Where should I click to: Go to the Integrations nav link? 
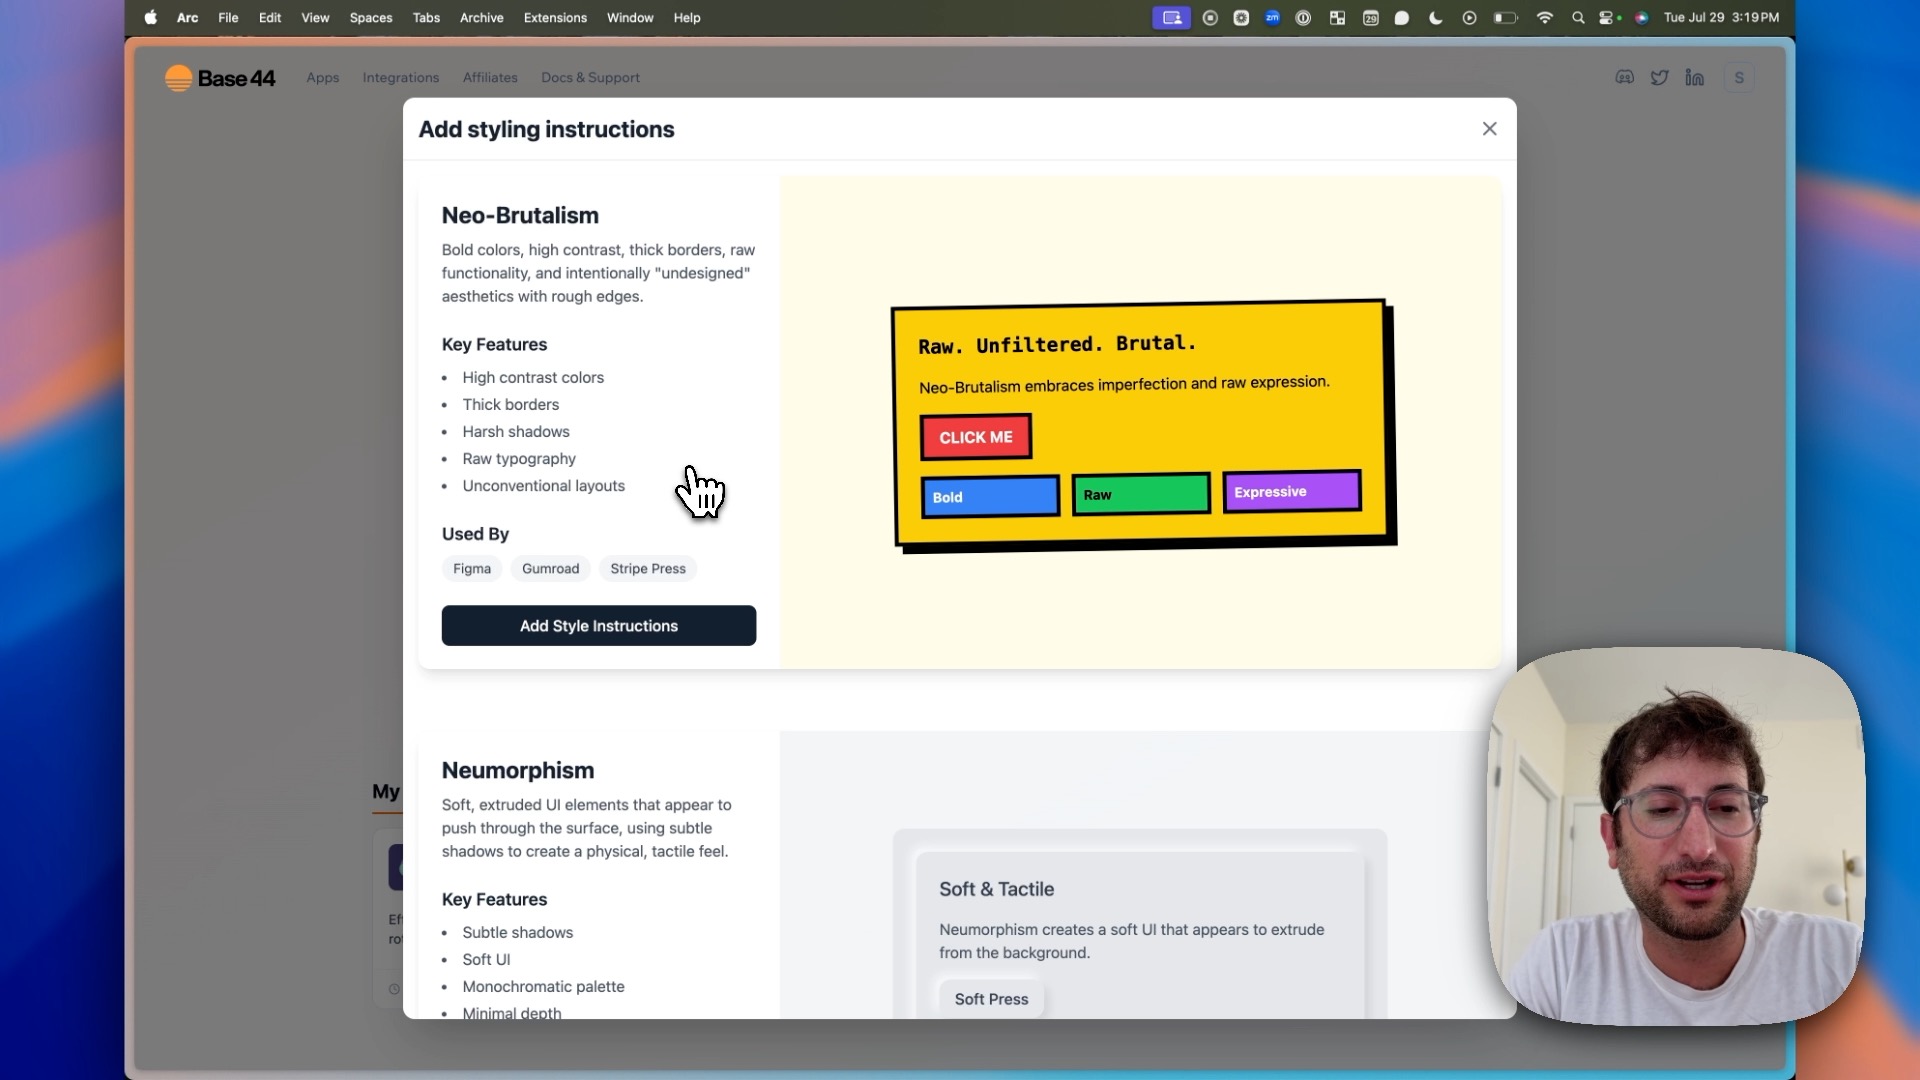pyautogui.click(x=400, y=78)
